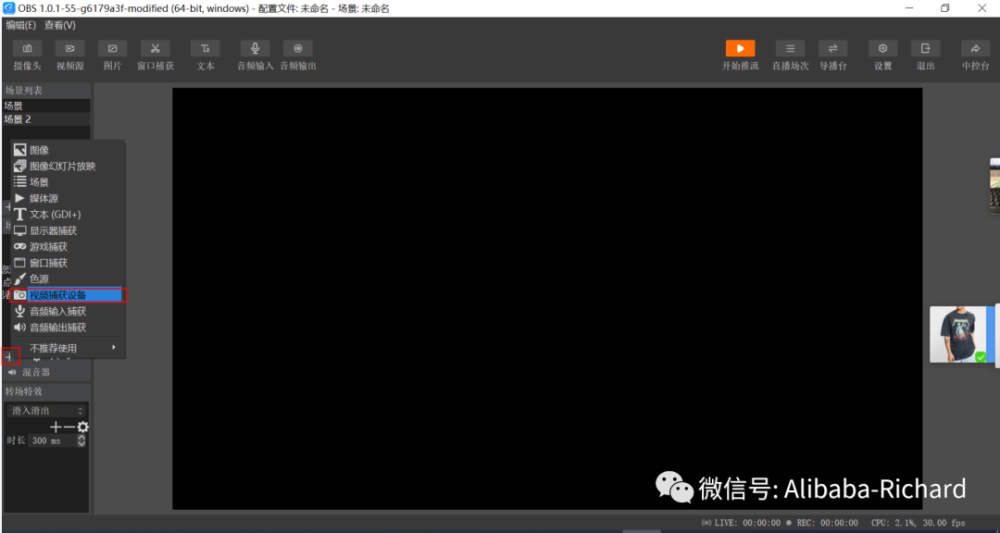
Task: Pick 色源 color source entry
Action: click(68, 279)
